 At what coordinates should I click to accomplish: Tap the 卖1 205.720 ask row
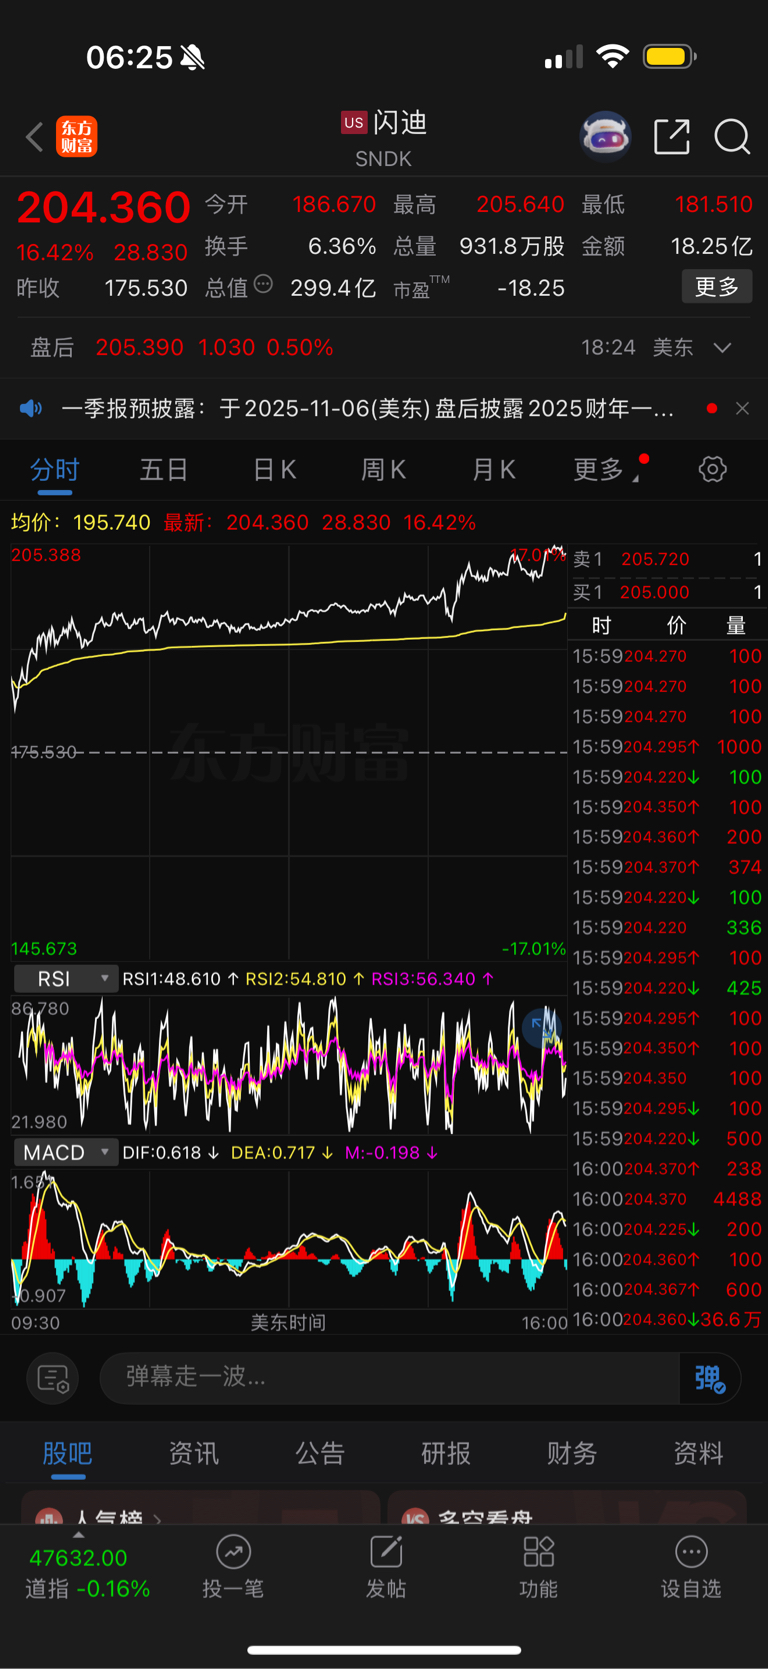tap(667, 559)
